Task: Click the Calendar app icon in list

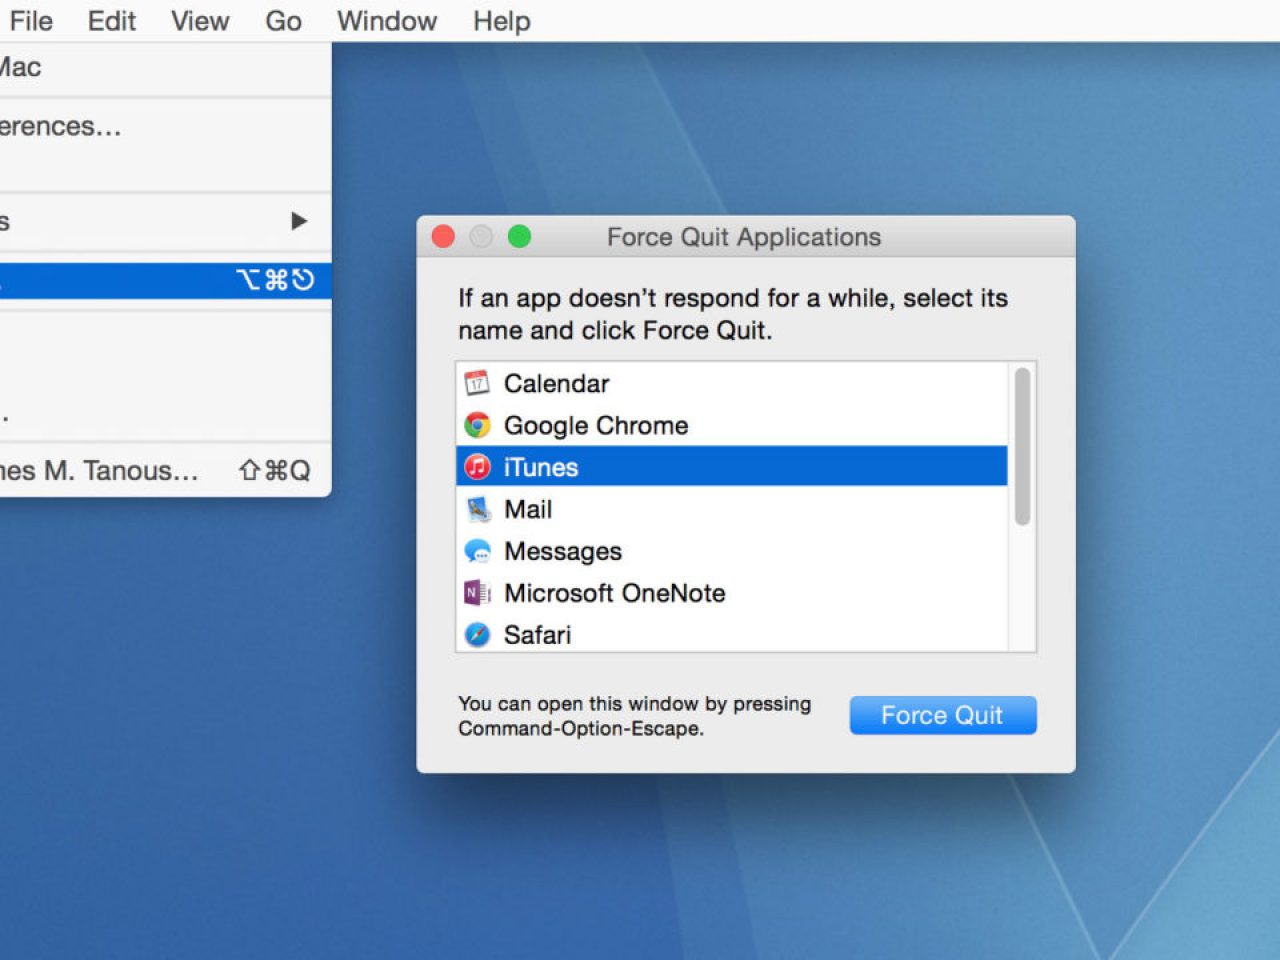Action: pyautogui.click(x=477, y=383)
